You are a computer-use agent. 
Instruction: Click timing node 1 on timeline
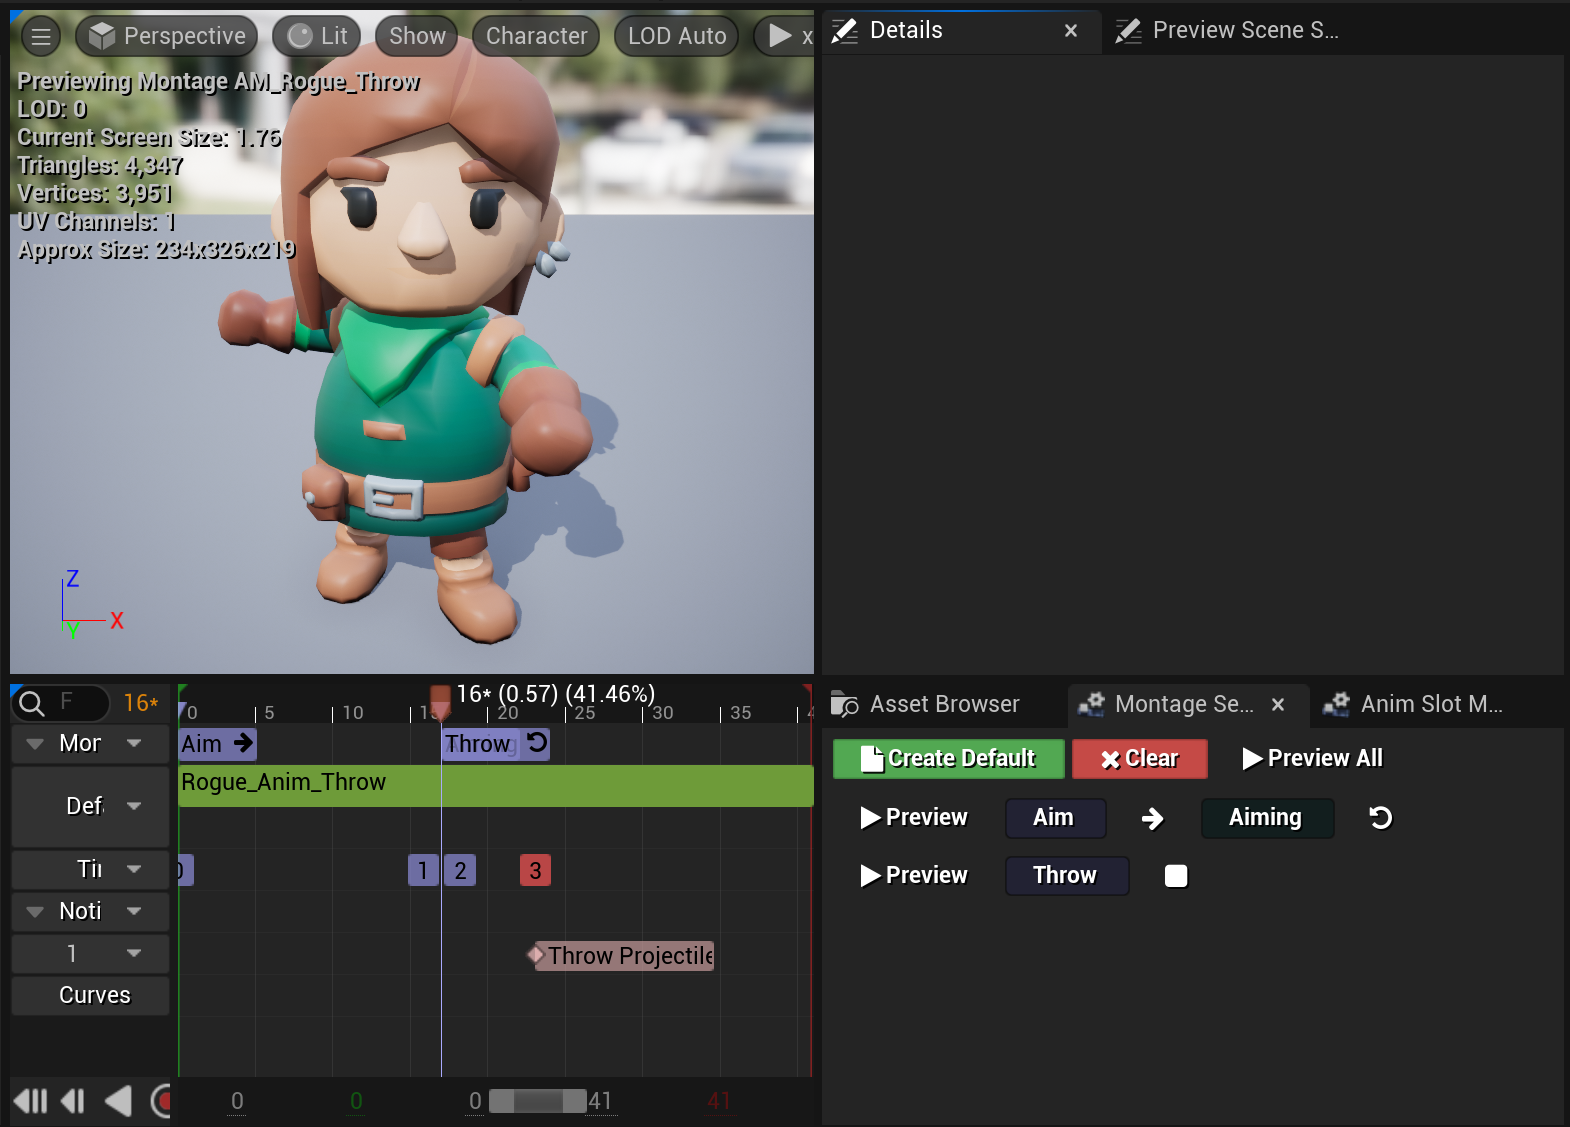pos(423,870)
